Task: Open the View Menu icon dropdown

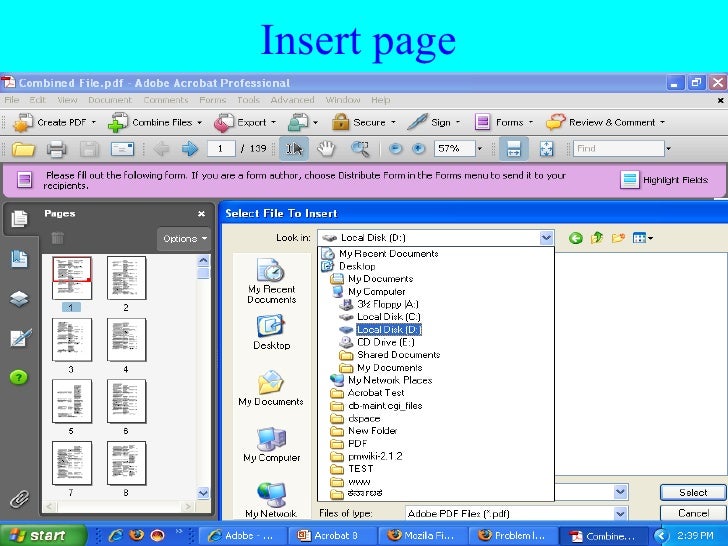Action: 643,238
